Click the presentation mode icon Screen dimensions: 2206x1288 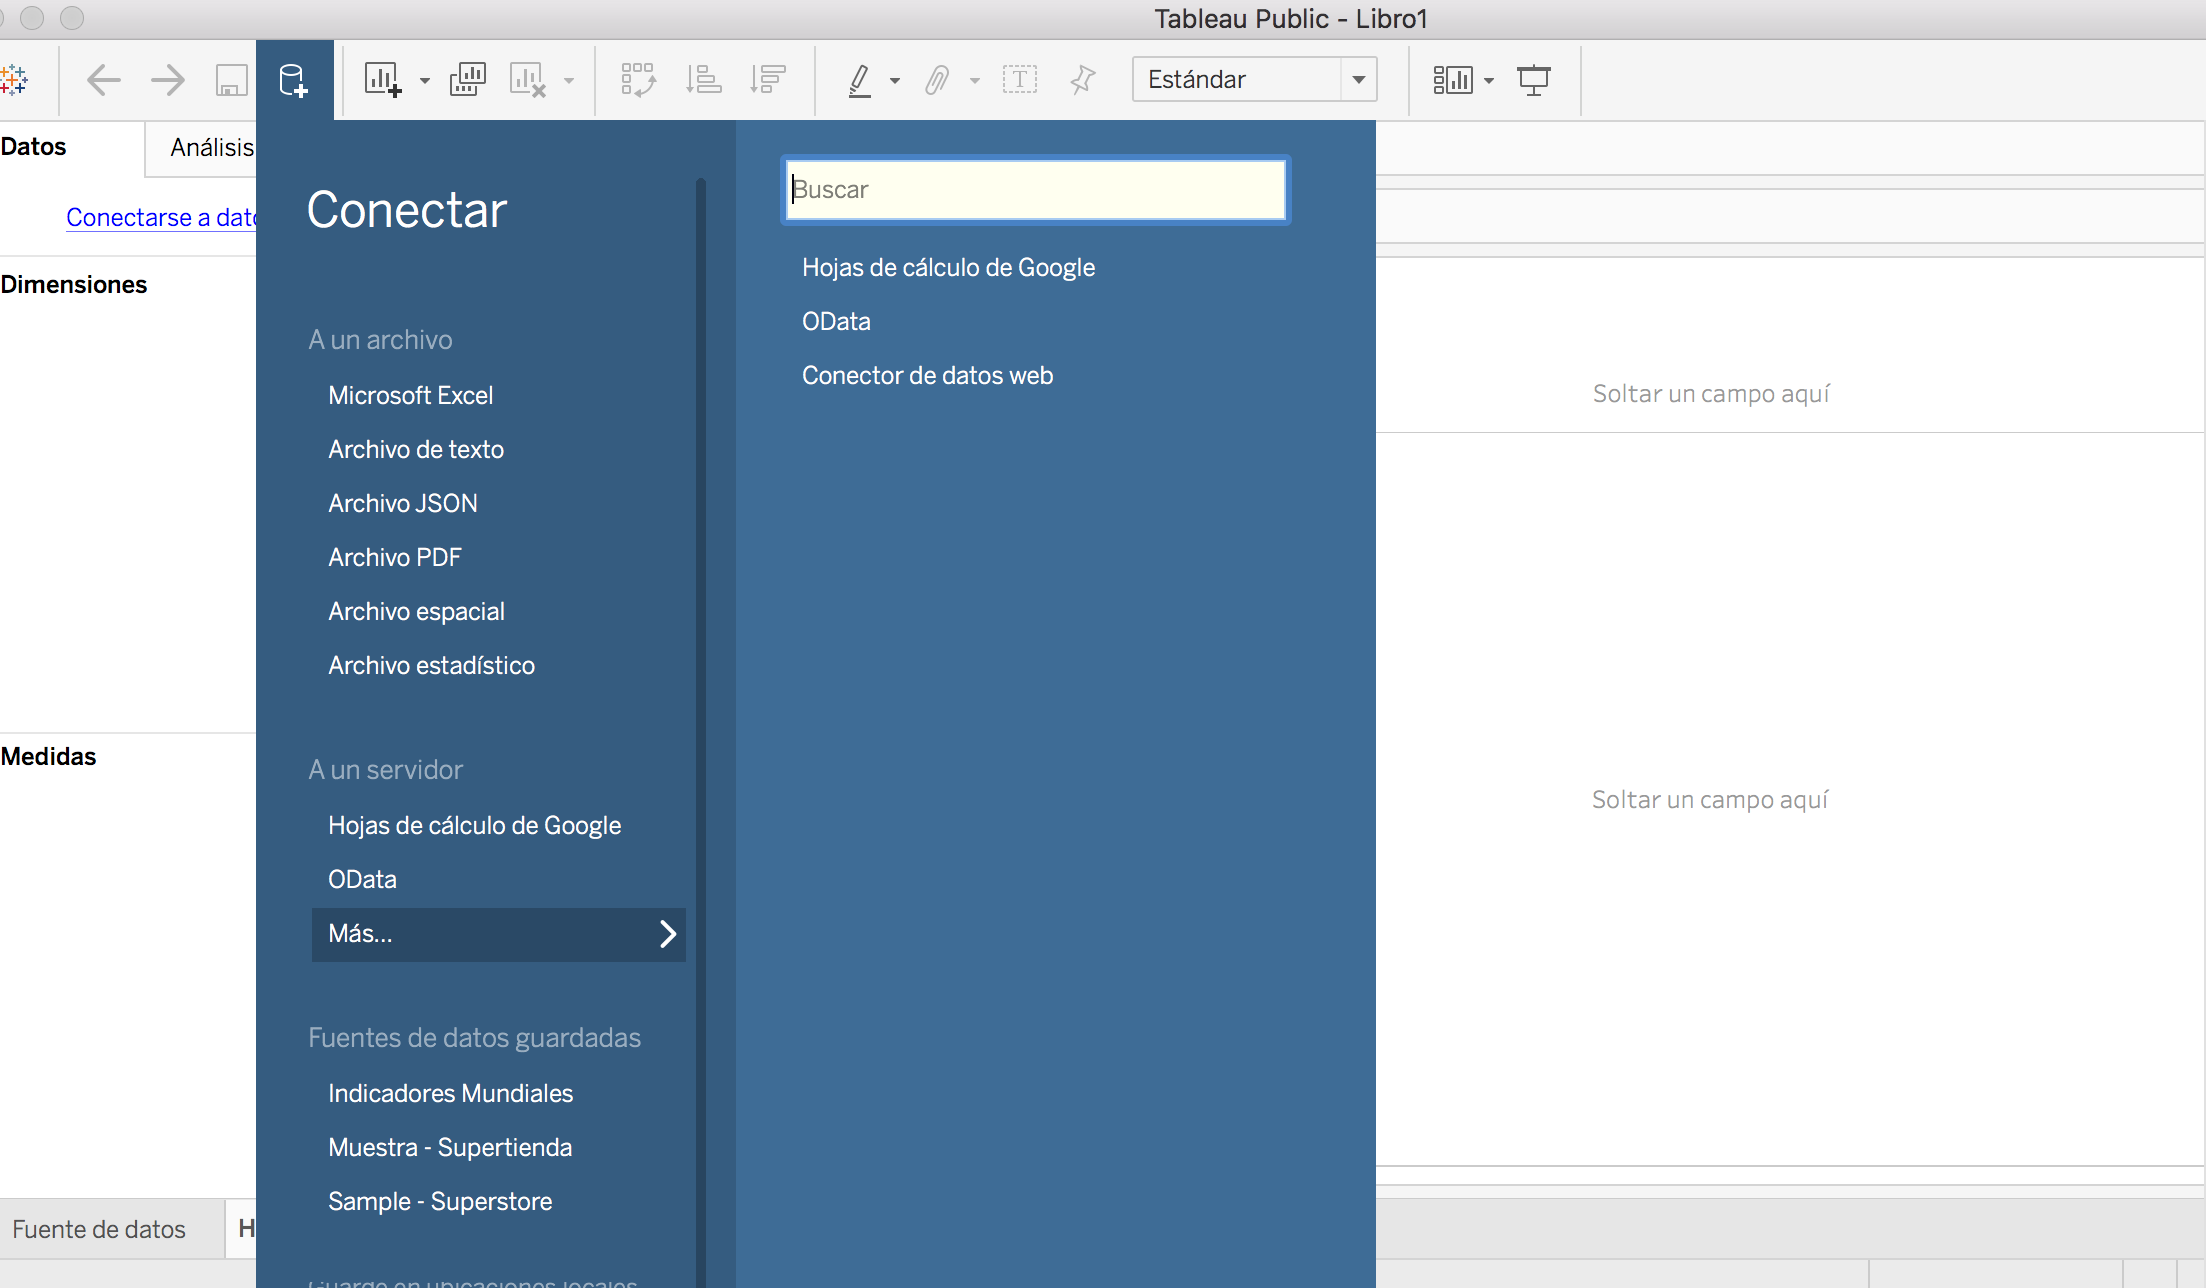coord(1533,79)
